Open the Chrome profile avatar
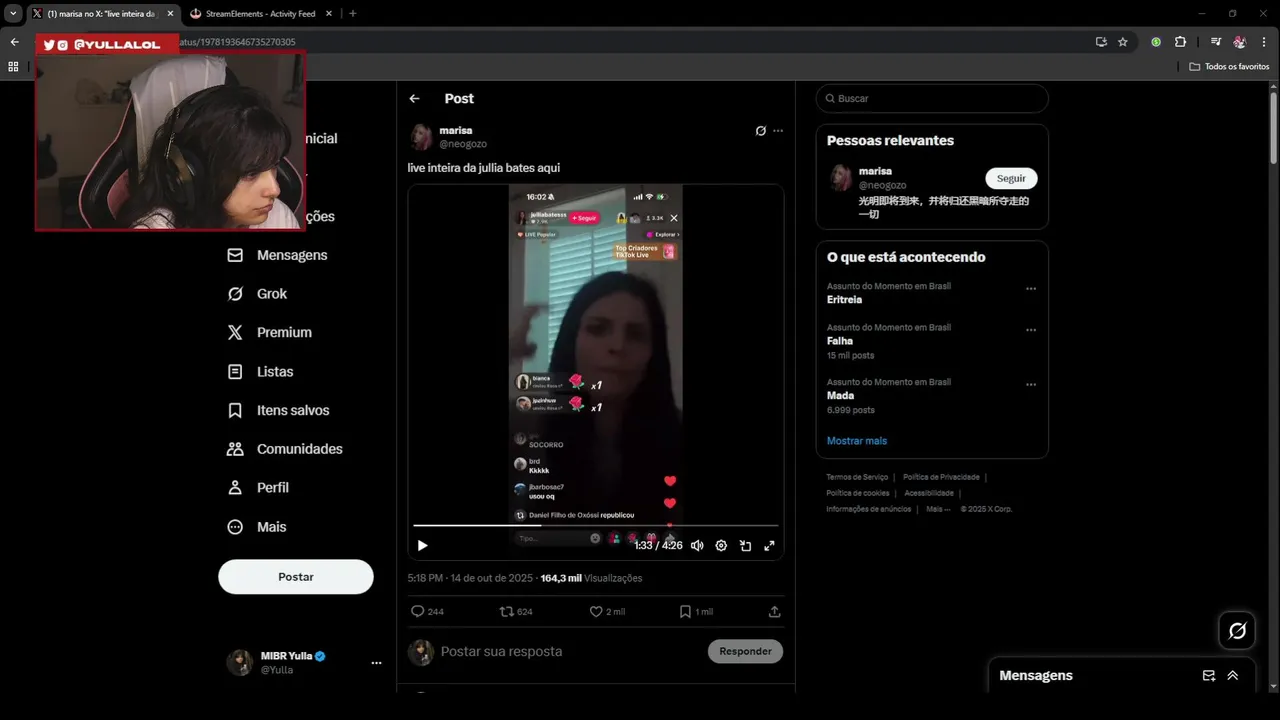 1240,42
